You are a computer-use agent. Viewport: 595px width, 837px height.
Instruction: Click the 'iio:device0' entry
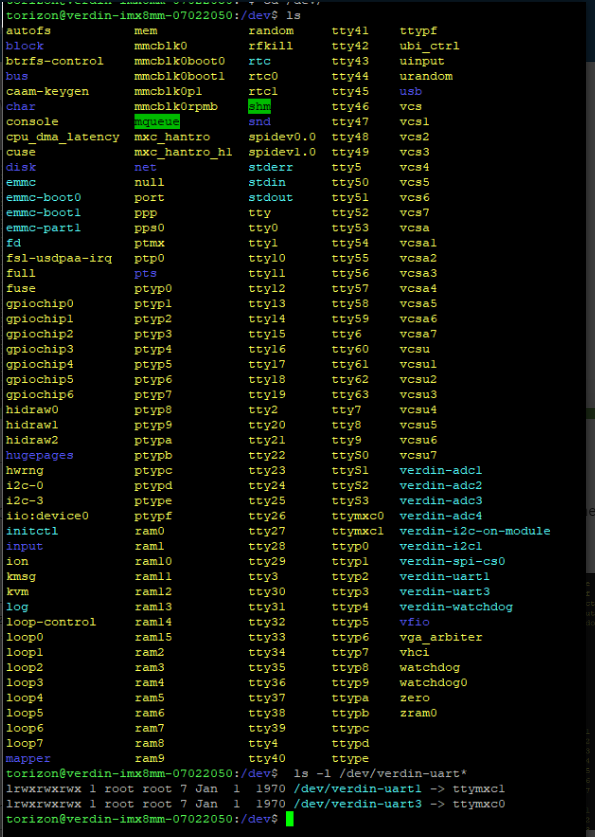(47, 516)
